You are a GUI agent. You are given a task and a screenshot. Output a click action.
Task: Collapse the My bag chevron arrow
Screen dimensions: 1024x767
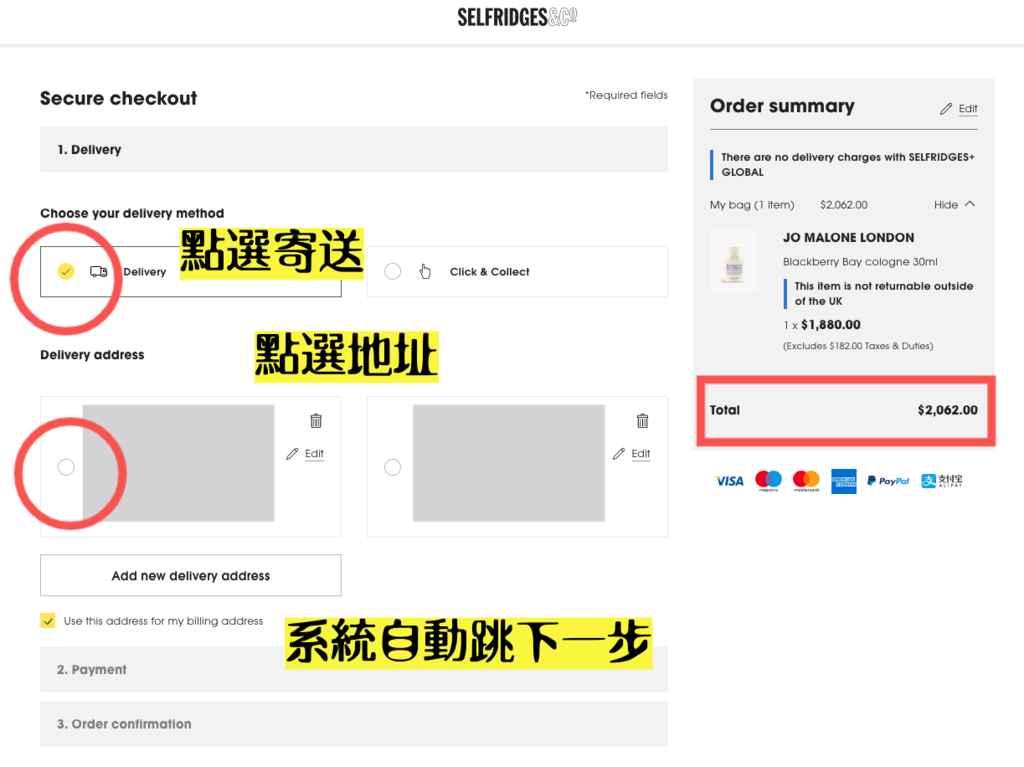(970, 204)
